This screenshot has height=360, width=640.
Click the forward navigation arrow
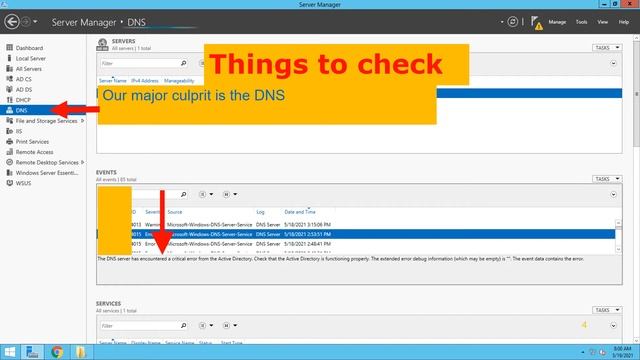pos(26,22)
